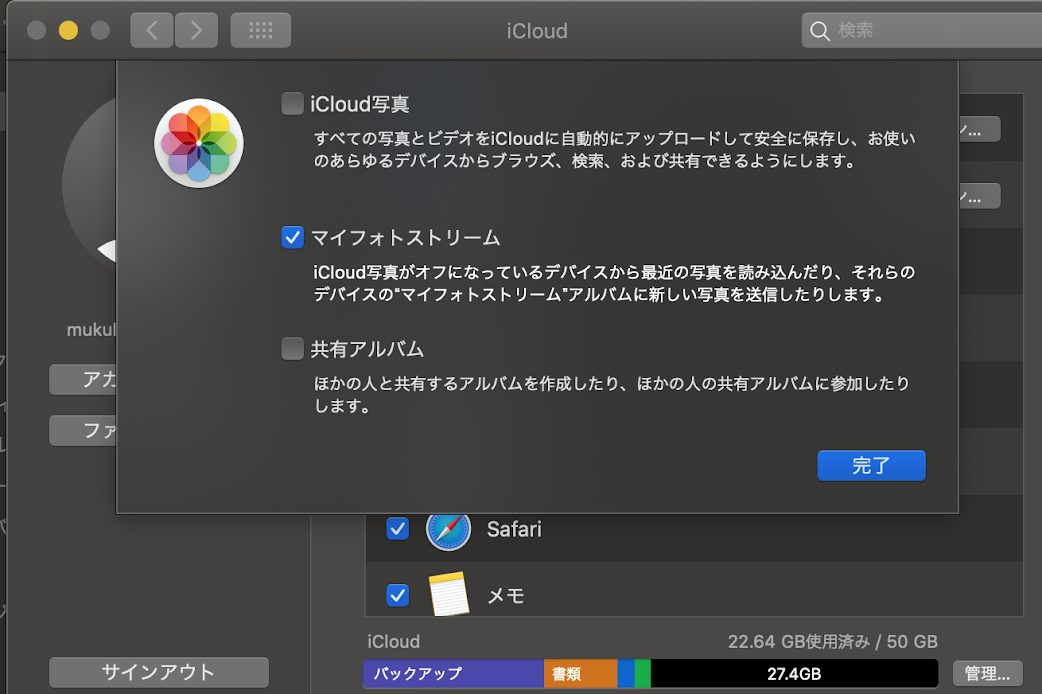Viewport: 1042px width, 694px height.
Task: Go forward with the right chevron
Action: tap(196, 31)
